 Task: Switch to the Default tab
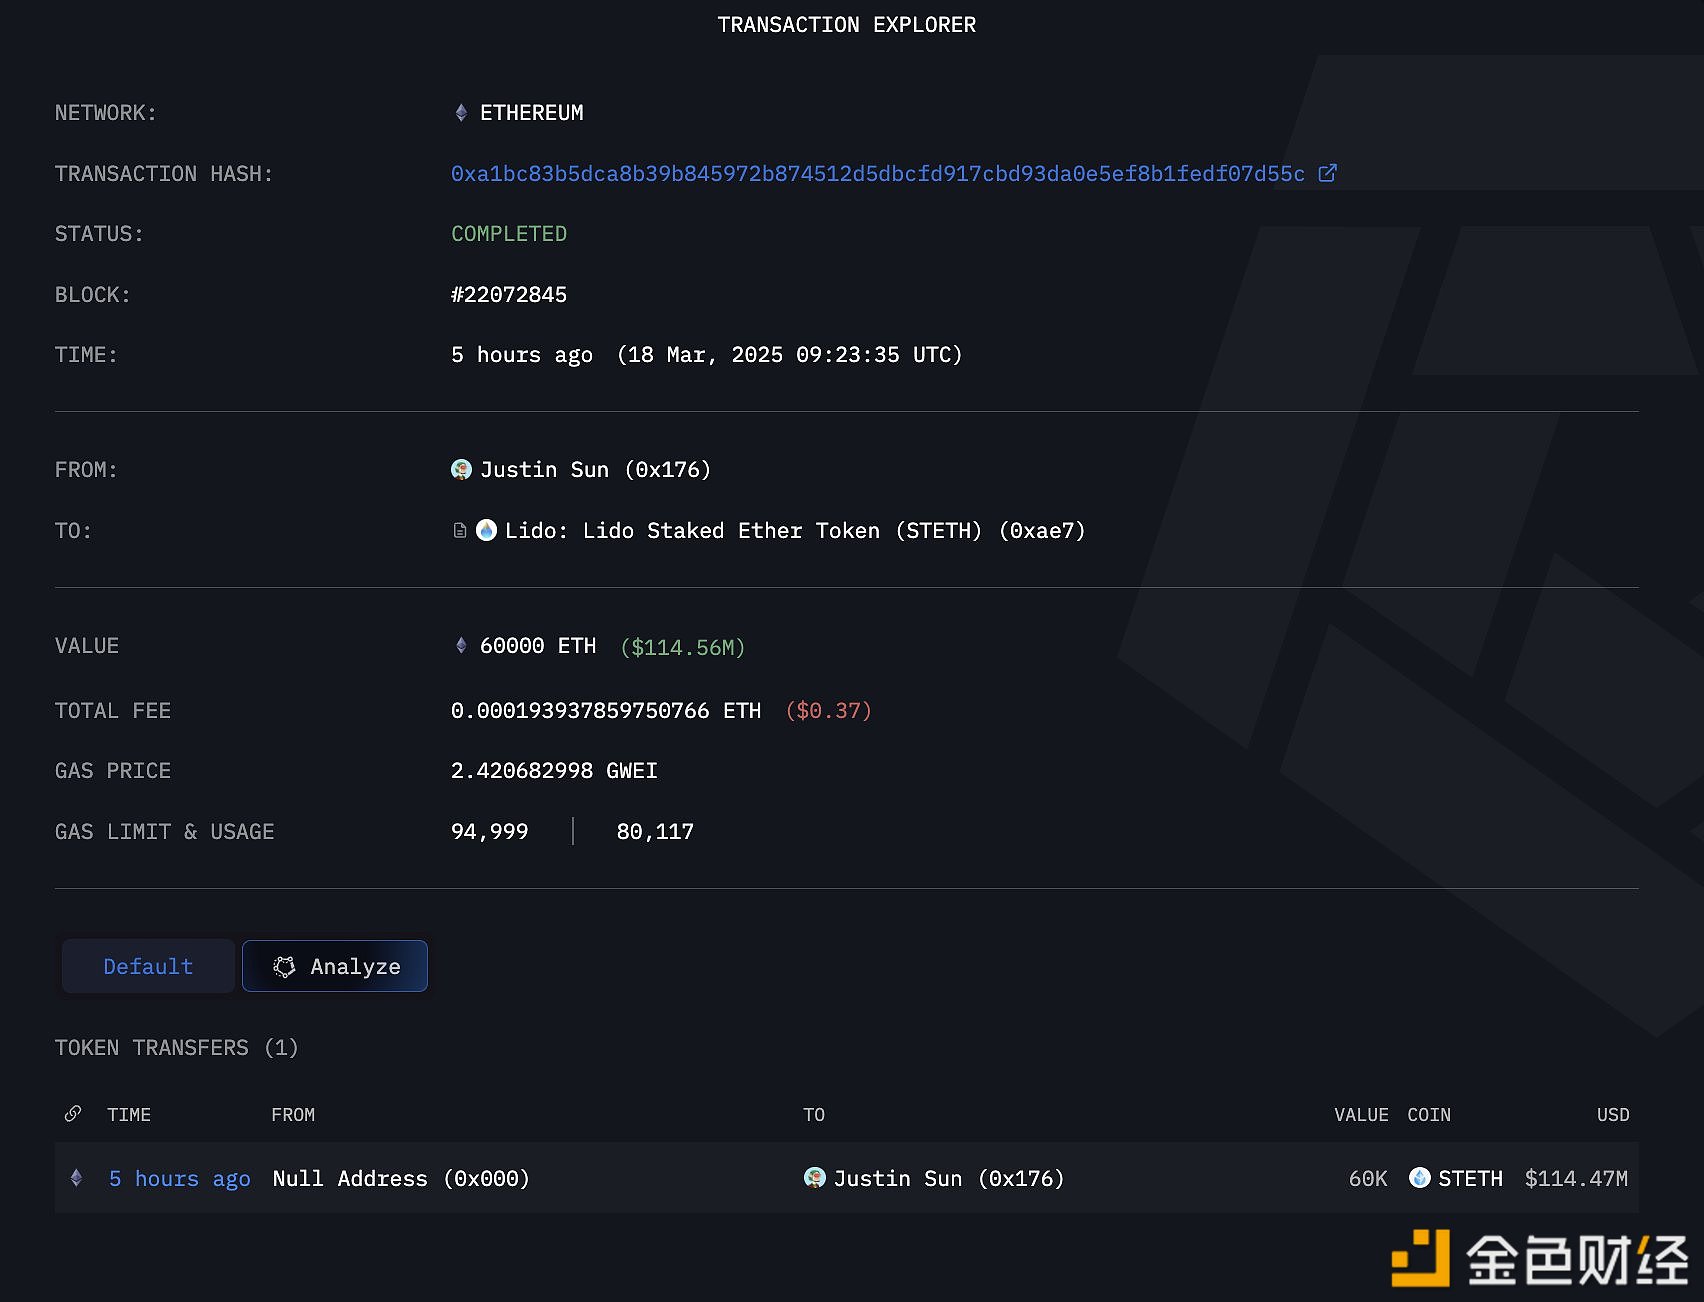148,966
